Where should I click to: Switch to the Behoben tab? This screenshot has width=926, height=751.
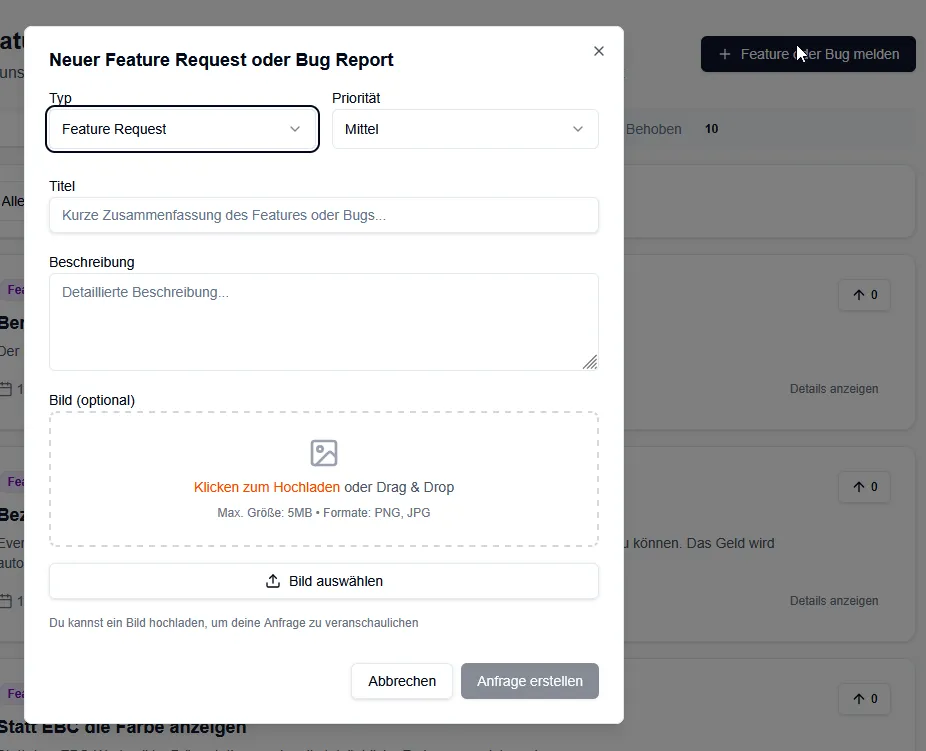pyautogui.click(x=654, y=129)
